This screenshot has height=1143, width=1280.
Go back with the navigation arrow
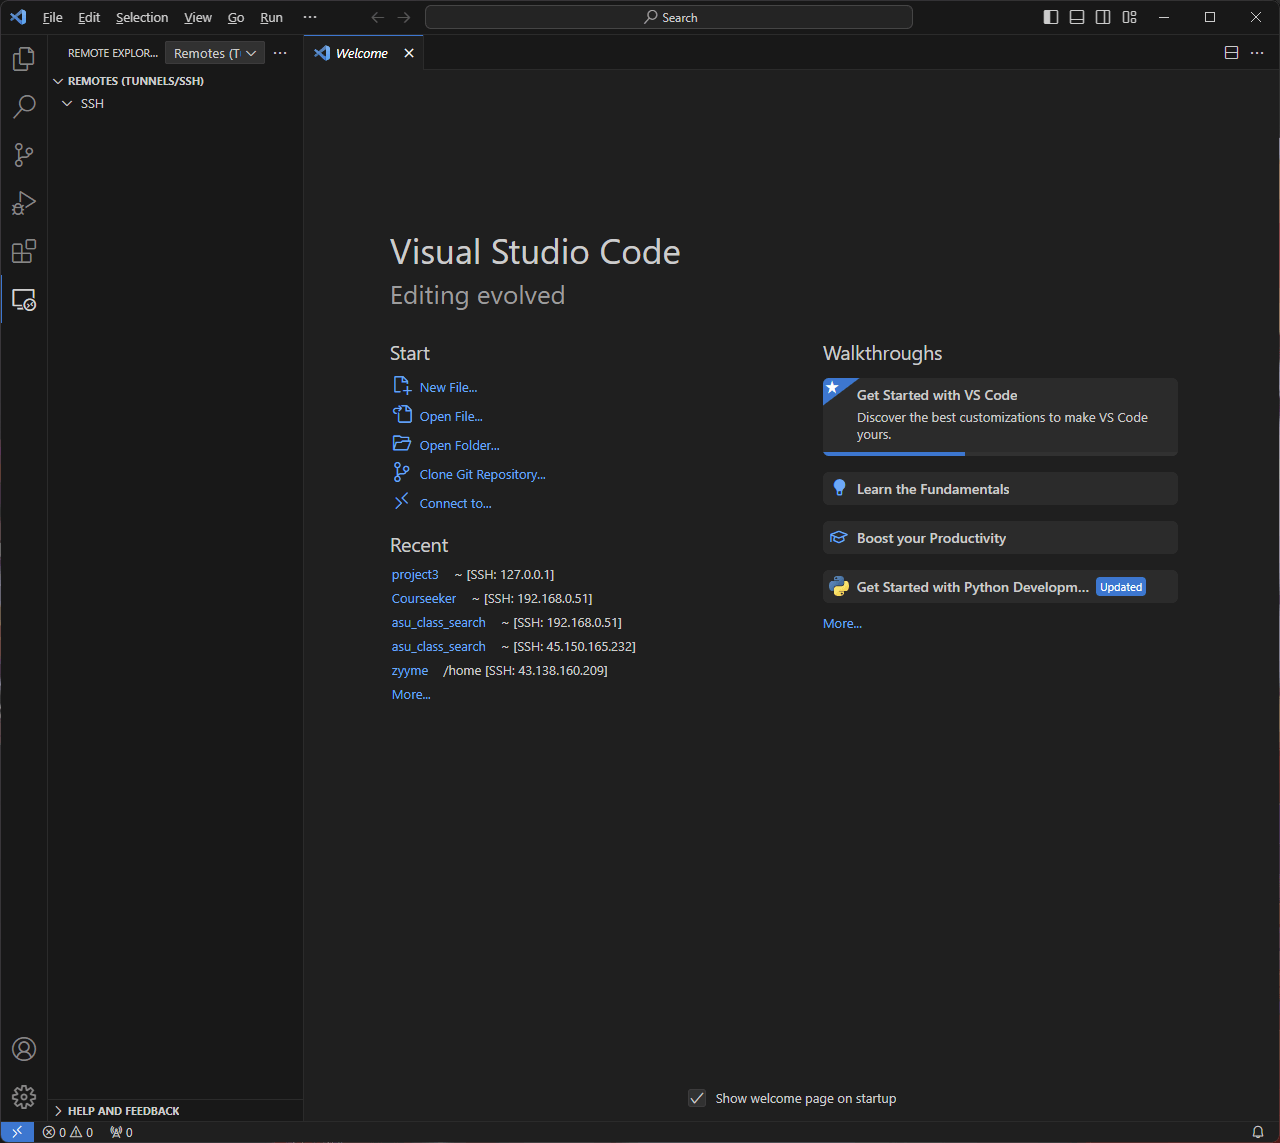(378, 17)
